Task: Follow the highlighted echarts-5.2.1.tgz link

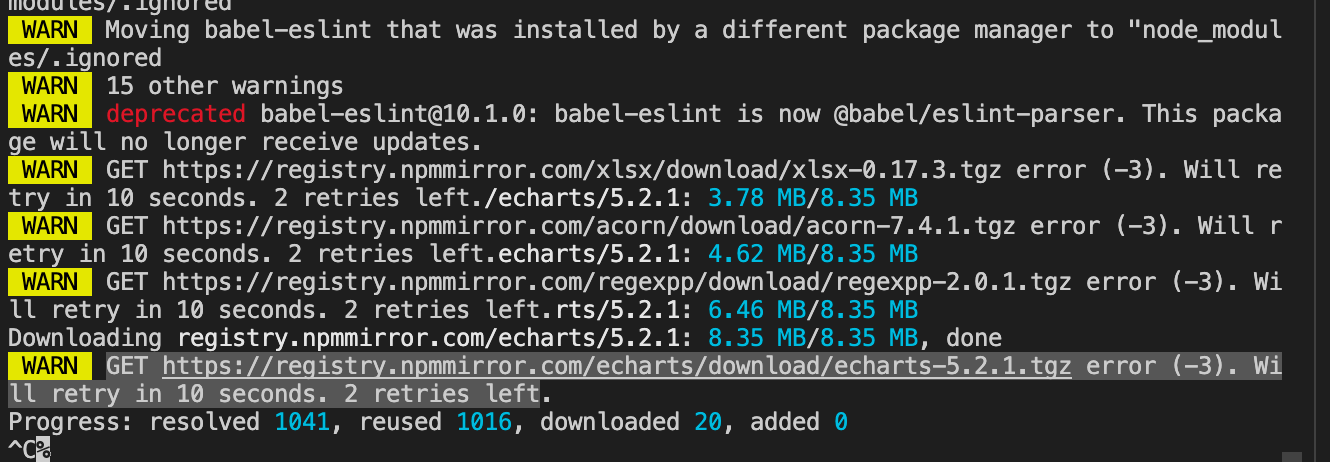Action: pyautogui.click(x=617, y=367)
